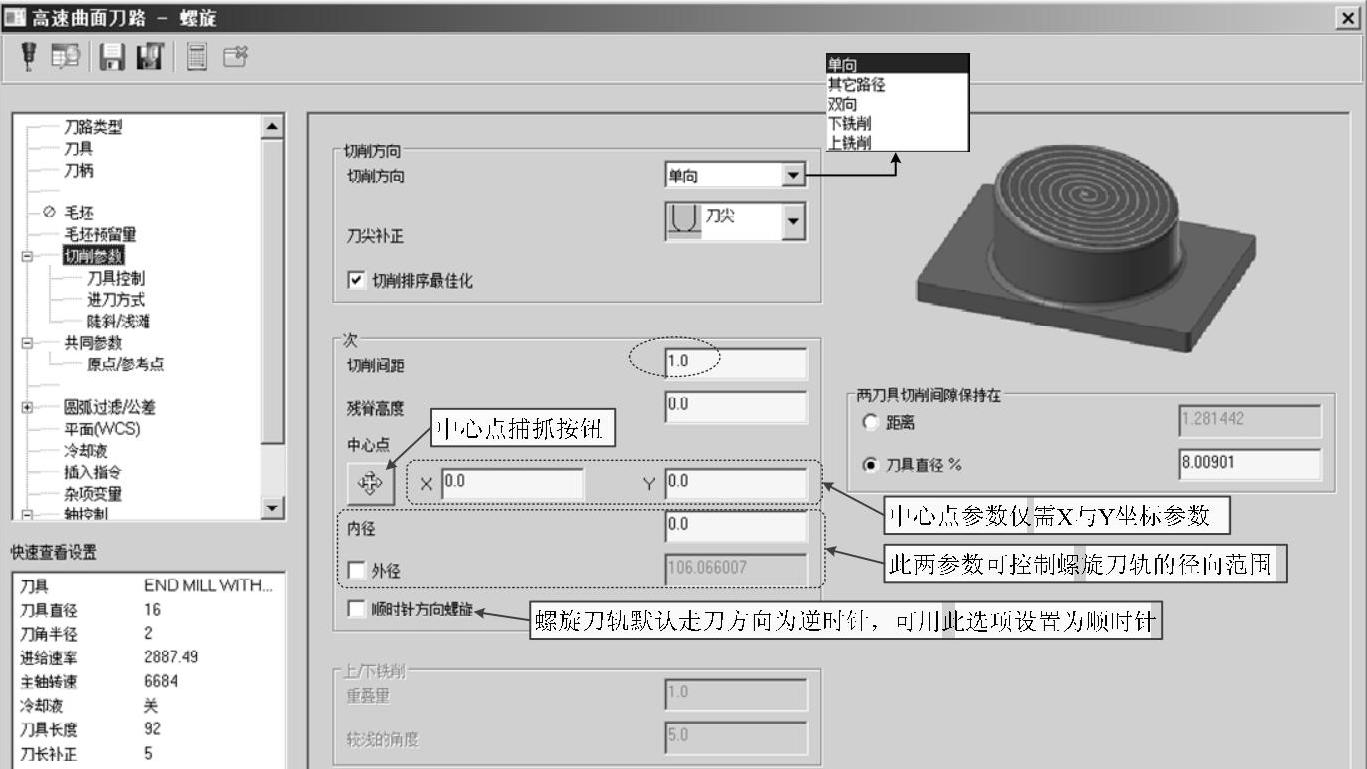Image resolution: width=1367 pixels, height=769 pixels.
Task: Tick the 外径 checkbox
Action: [x=356, y=571]
